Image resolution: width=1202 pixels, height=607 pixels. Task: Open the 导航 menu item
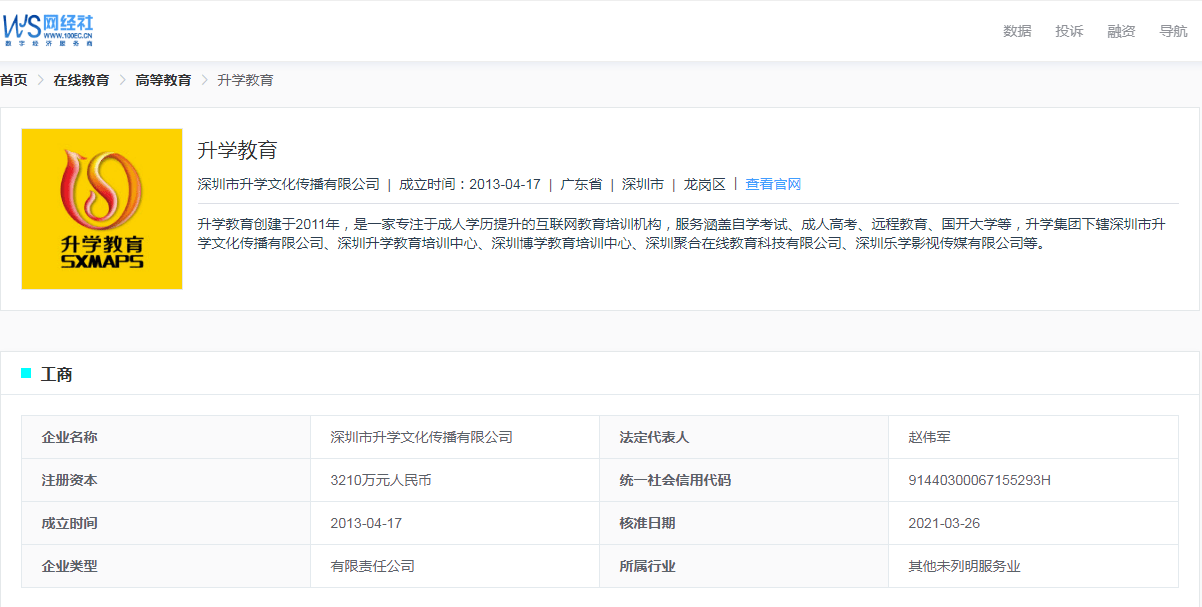coord(1173,31)
